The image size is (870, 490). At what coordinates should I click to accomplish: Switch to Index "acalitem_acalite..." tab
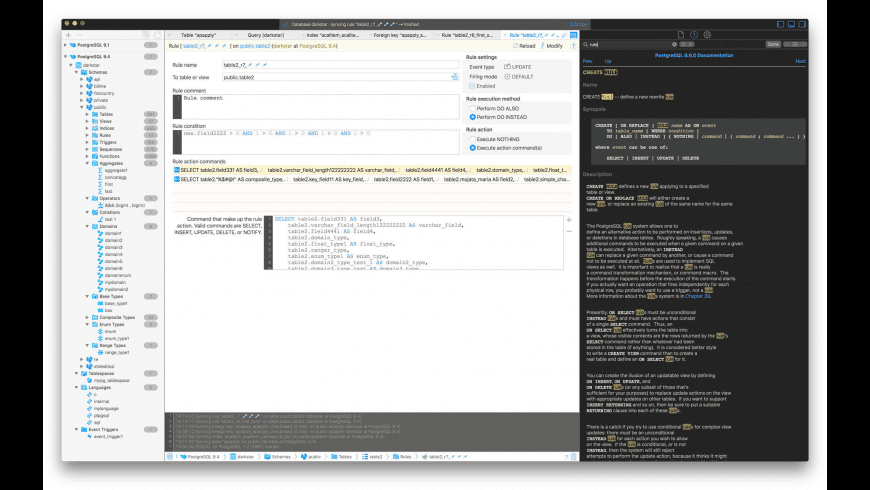333,35
